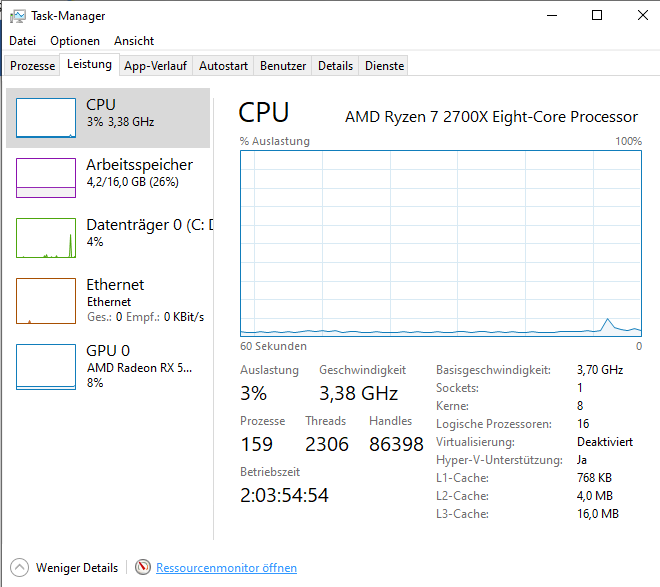
Task: Switch to the App-Verlauf tab
Action: 155,66
